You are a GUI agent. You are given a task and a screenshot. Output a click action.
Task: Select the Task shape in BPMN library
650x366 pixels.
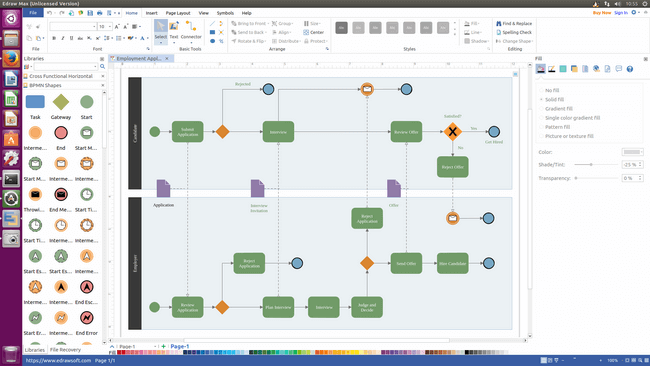click(x=35, y=102)
